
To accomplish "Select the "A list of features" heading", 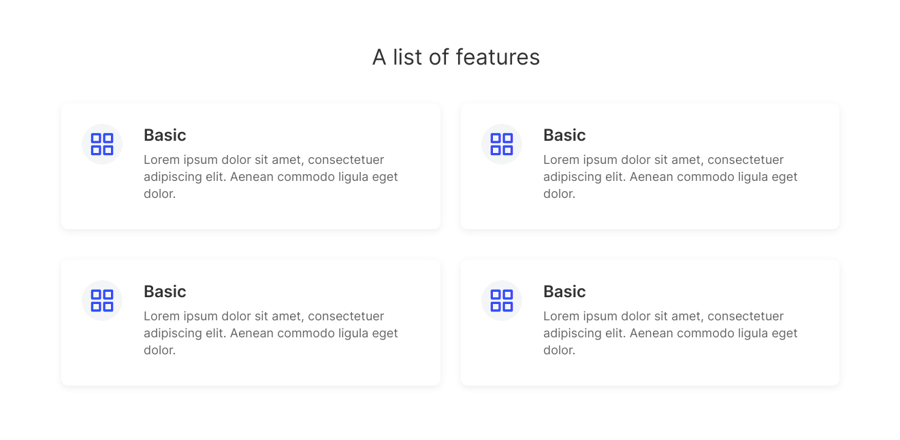I will (x=456, y=57).
